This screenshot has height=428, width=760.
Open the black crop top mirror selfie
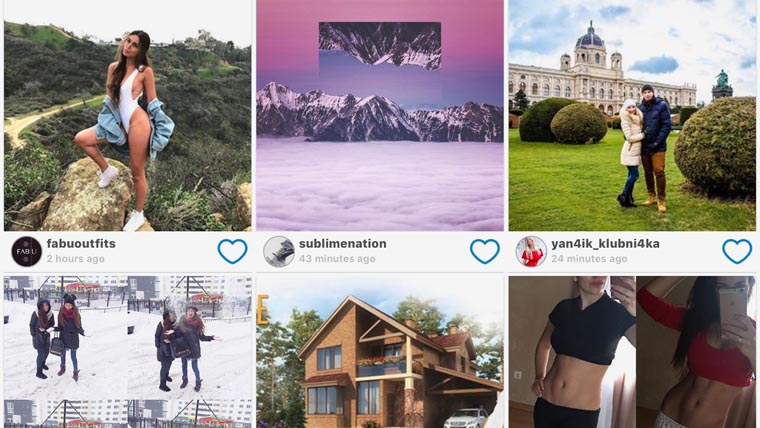click(x=572, y=352)
